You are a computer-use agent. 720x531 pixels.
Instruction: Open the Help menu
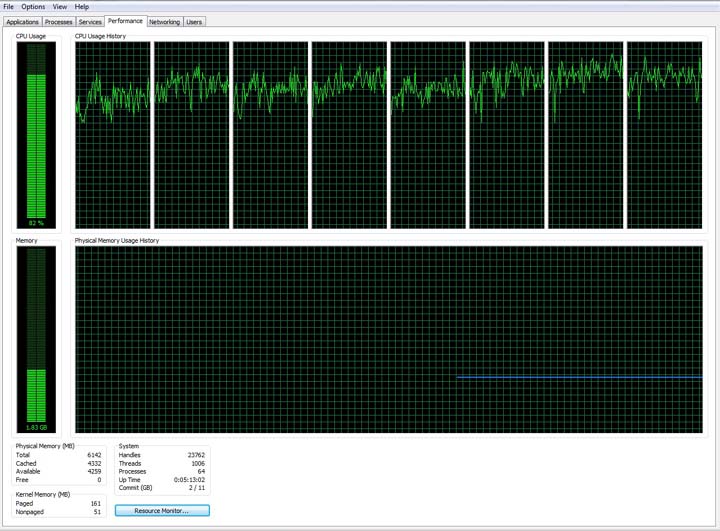coord(82,7)
